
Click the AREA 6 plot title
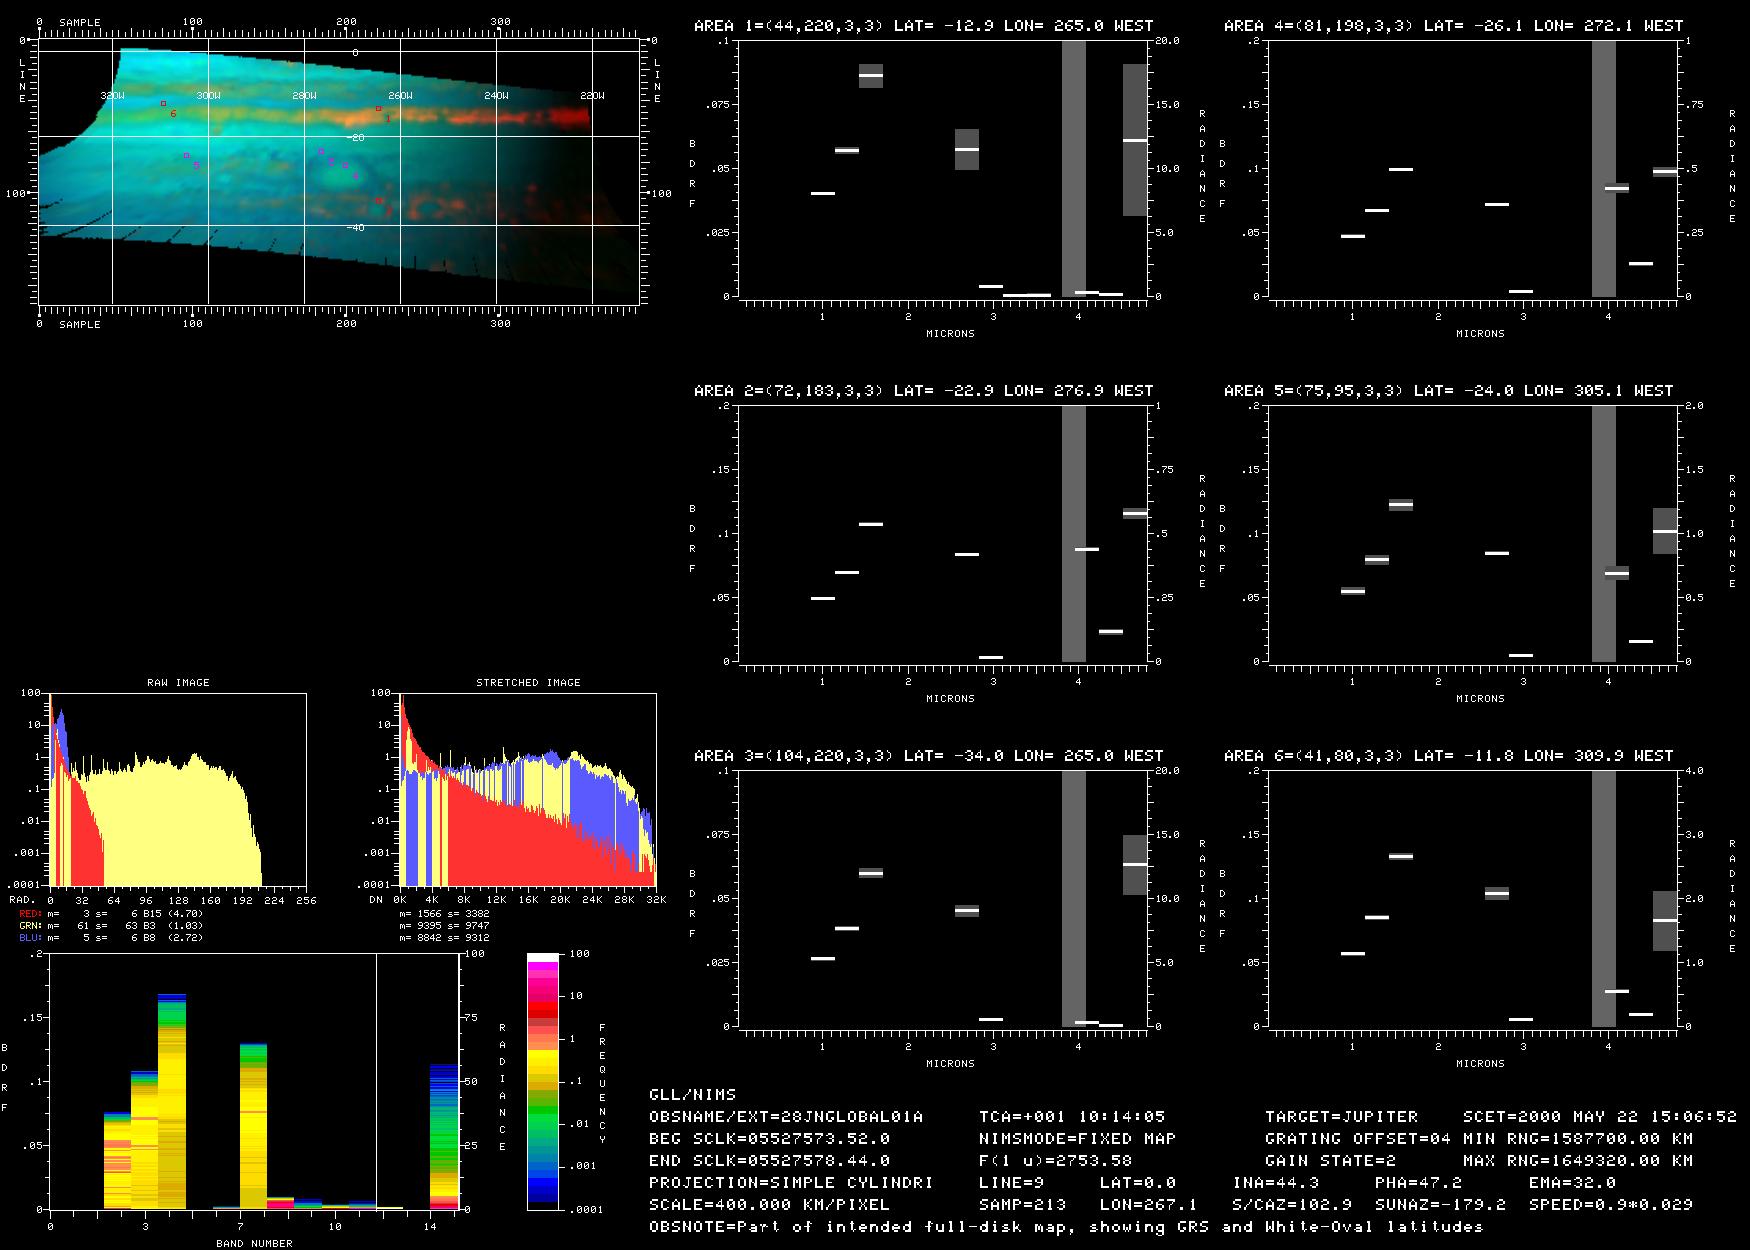click(1448, 755)
